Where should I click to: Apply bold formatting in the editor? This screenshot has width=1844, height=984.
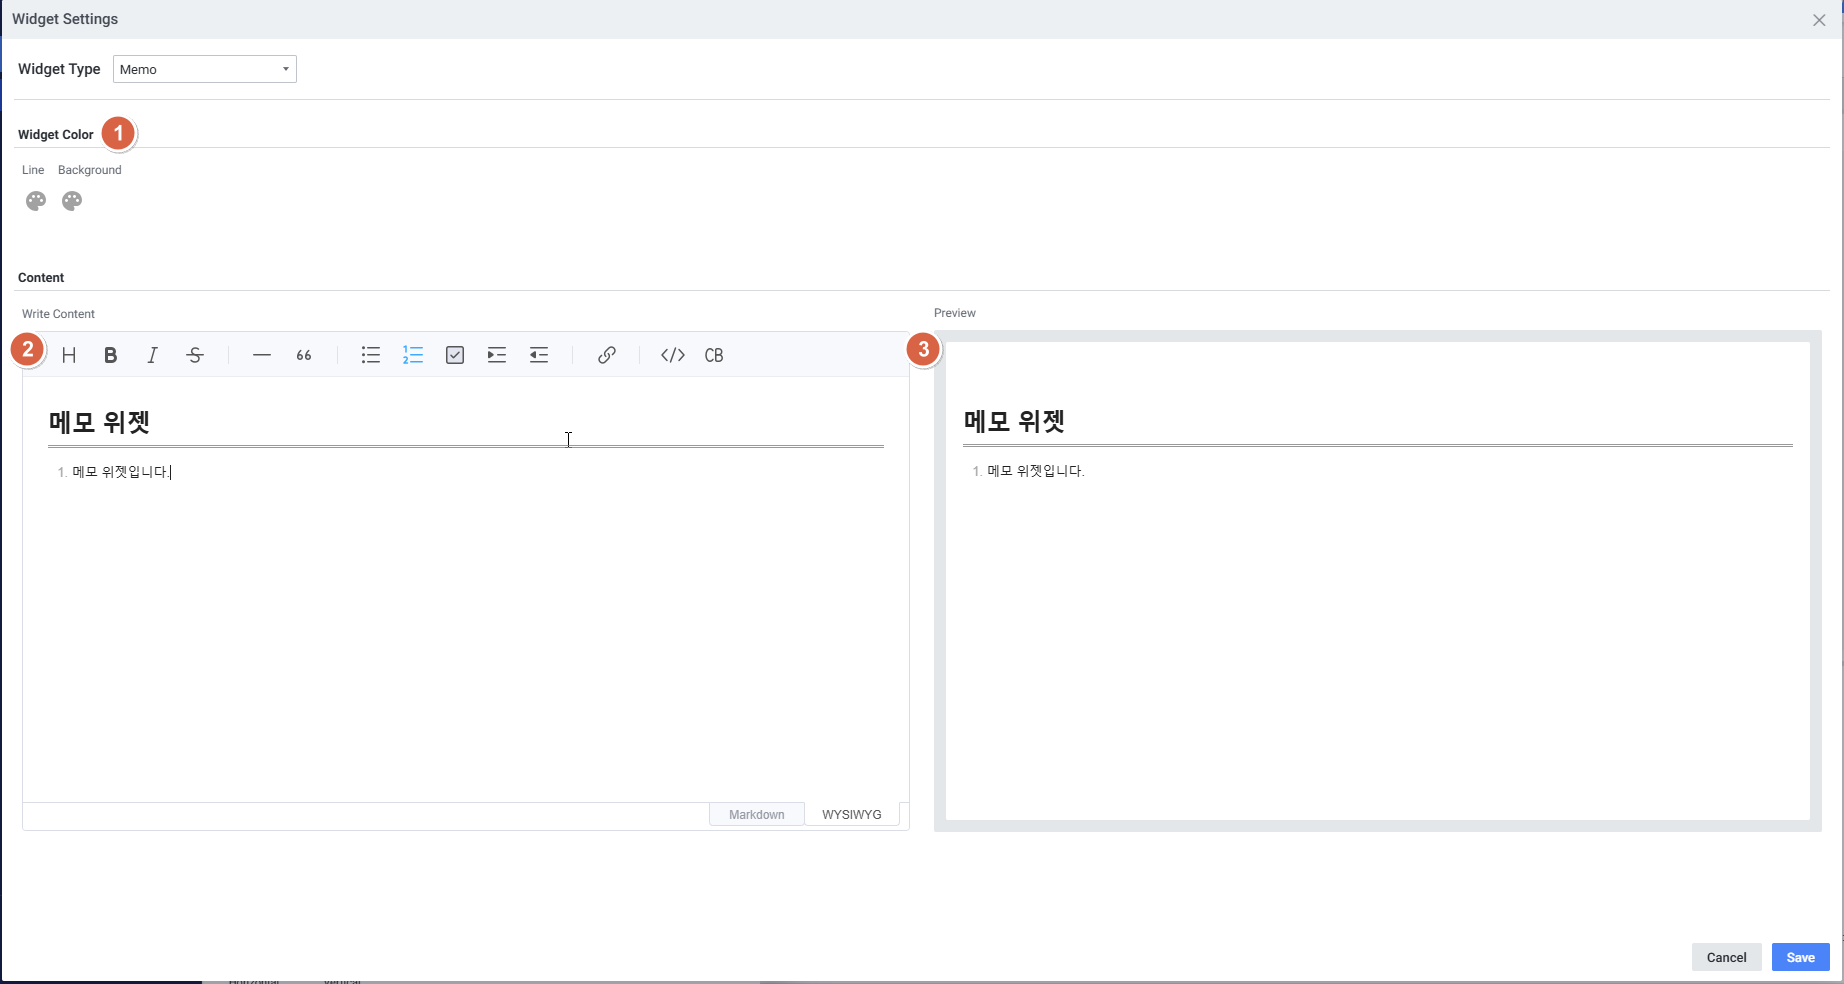point(111,355)
